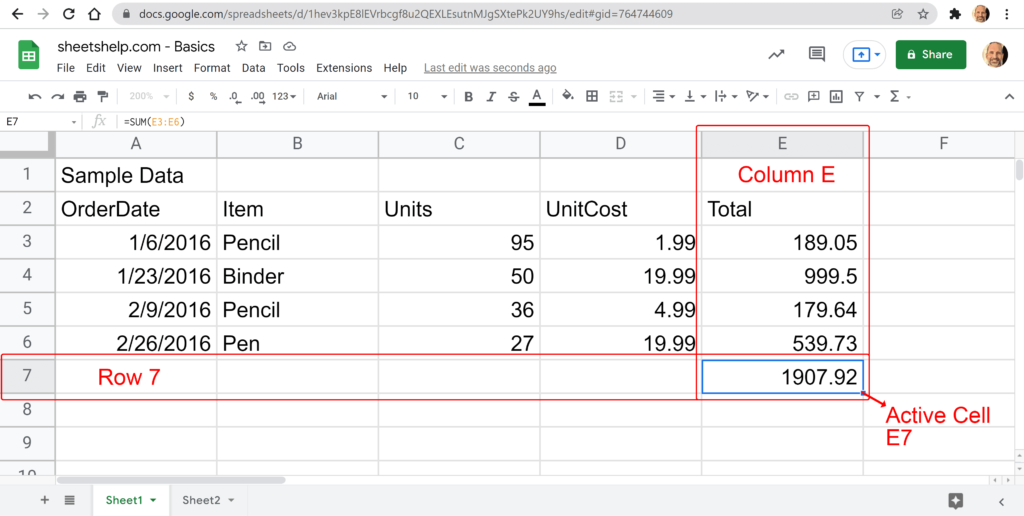Open comment history icon near Share
The image size is (1024, 516).
[x=817, y=55]
